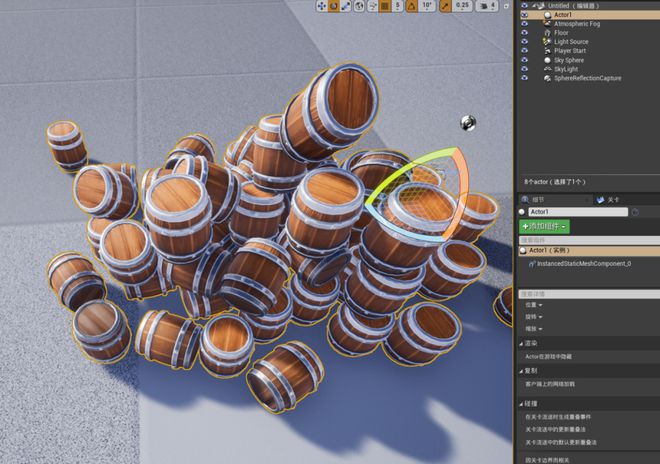The height and width of the screenshot is (464, 660).
Task: Click the lock icon beside Actor1 name
Action: pos(635,212)
